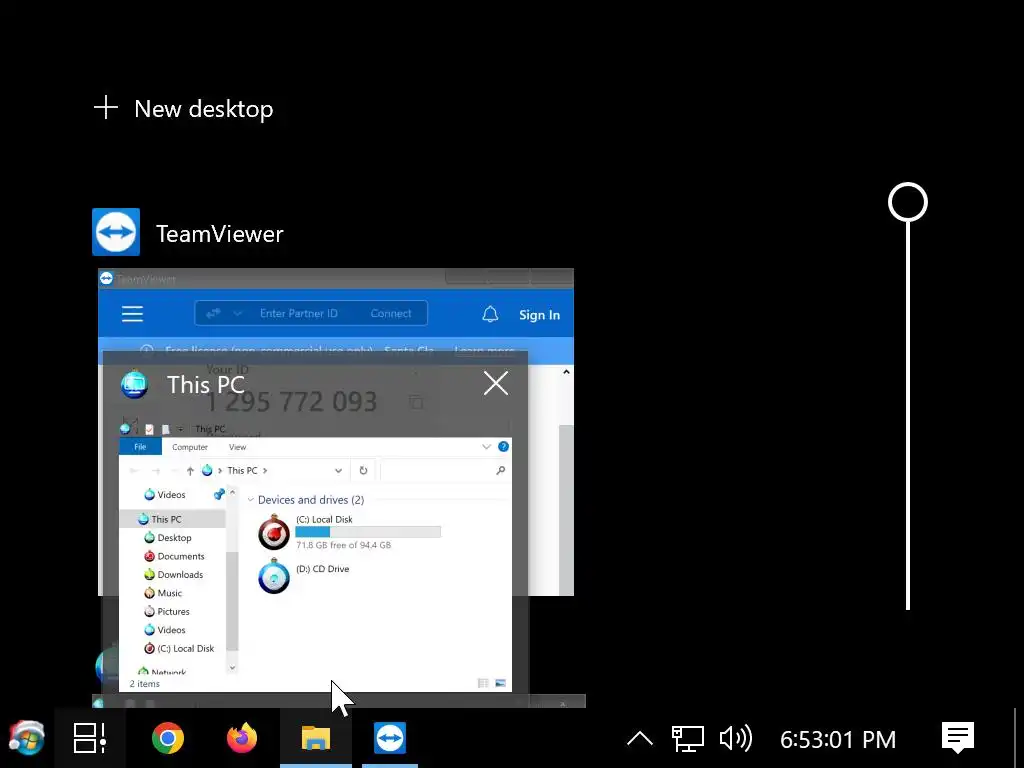Click the timeline slider handle

coord(908,202)
